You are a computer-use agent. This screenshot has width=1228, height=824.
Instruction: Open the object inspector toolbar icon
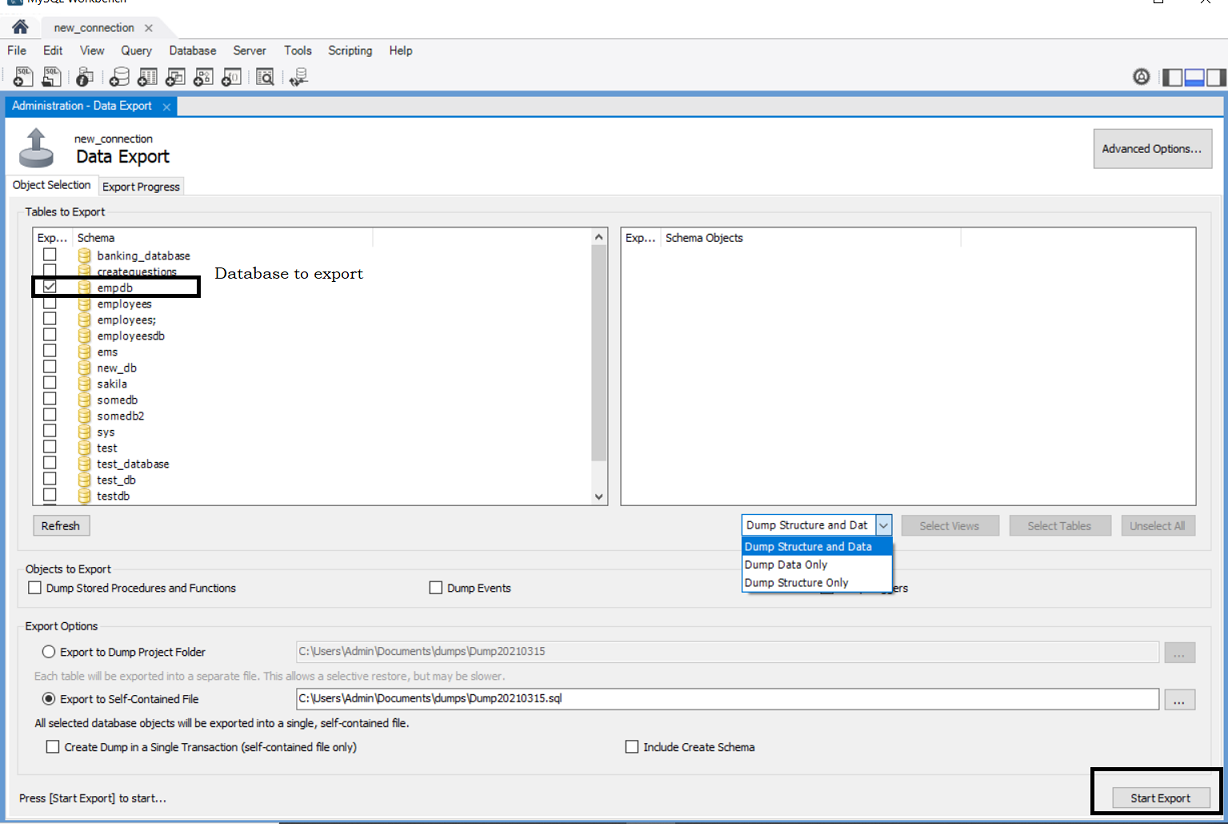coord(85,76)
